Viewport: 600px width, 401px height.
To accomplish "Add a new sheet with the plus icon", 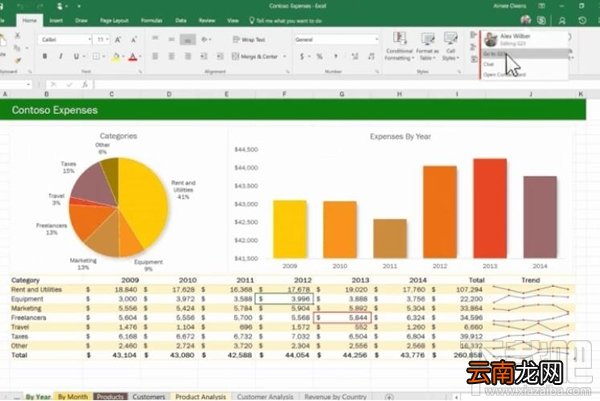I will pyautogui.click(x=389, y=397).
